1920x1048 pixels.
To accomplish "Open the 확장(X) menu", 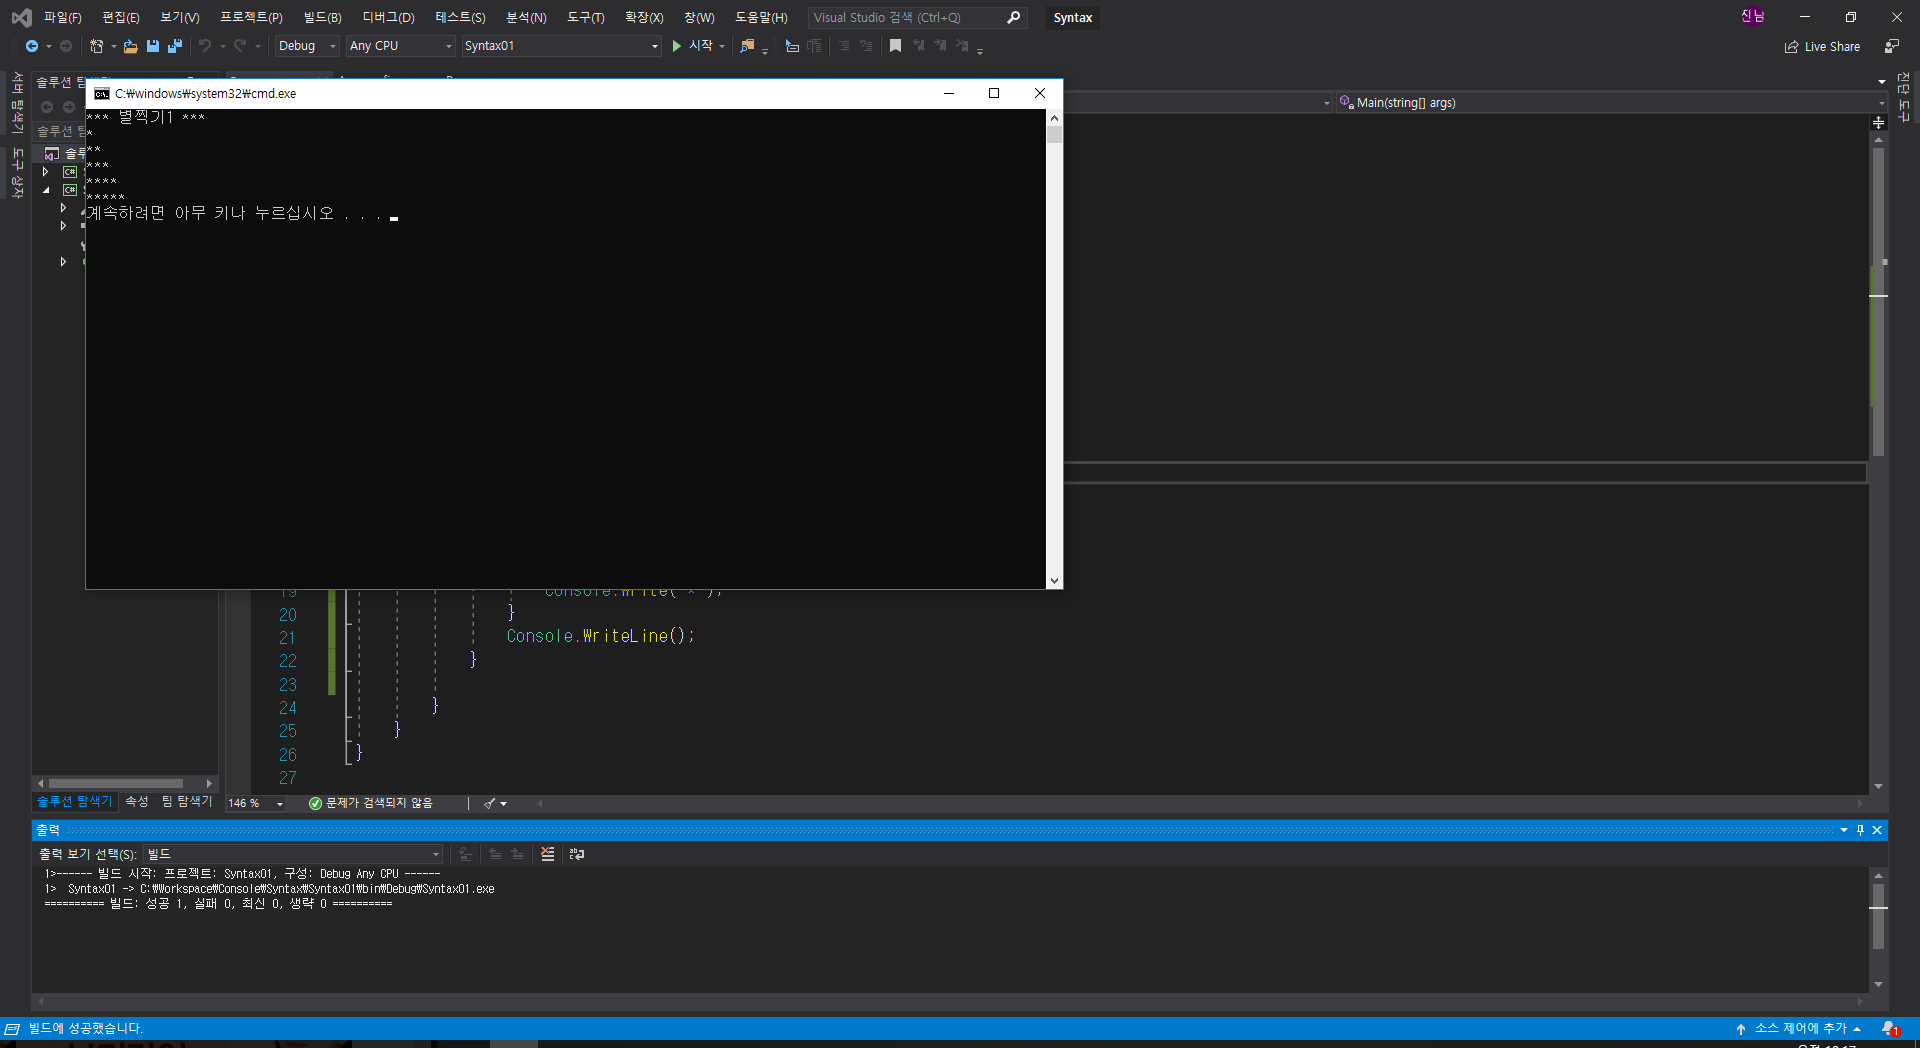I will (x=644, y=17).
